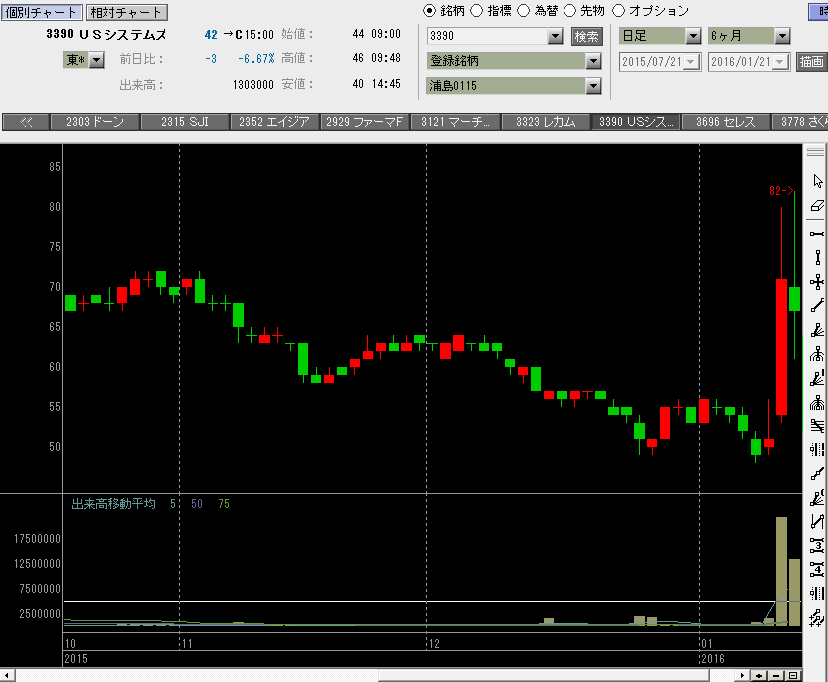Viewport: 828px width, 682px height.
Task: Select the multi-arc tool icon
Action: point(817,403)
